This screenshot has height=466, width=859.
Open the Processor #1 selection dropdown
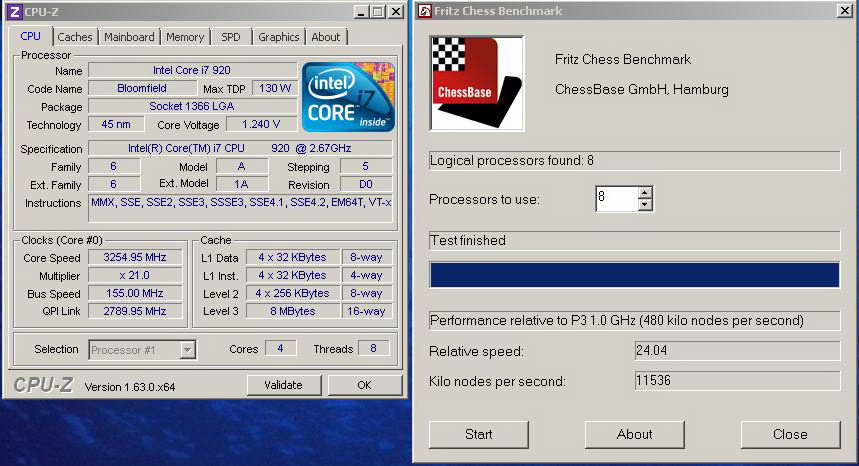coord(187,349)
